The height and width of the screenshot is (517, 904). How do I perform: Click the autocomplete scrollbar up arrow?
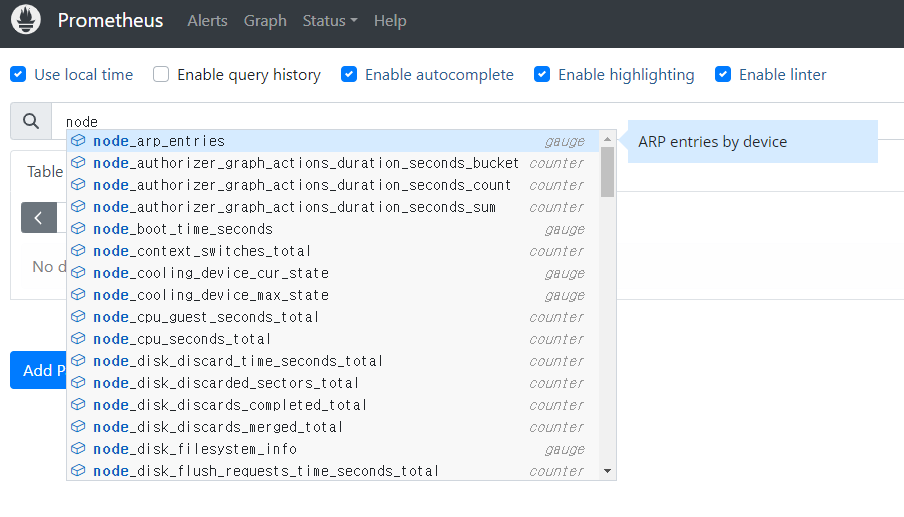607,139
